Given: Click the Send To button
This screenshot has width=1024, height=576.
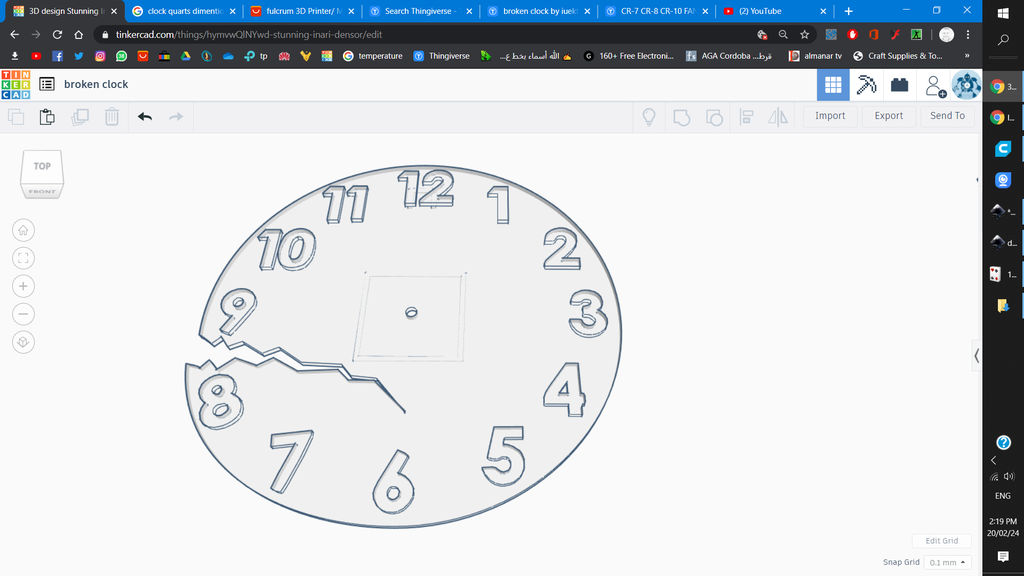Looking at the screenshot, I should point(948,116).
